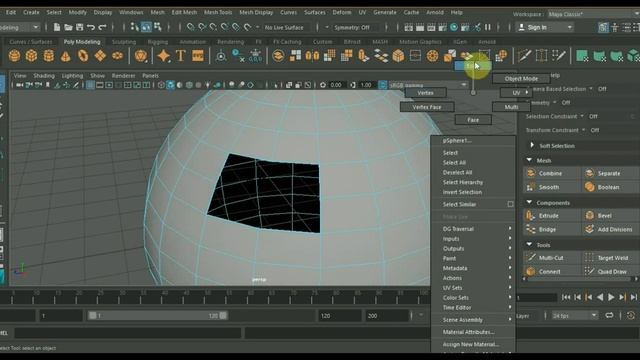
Task: Switch to the Sculpting shelf tab
Action: [x=124, y=42]
